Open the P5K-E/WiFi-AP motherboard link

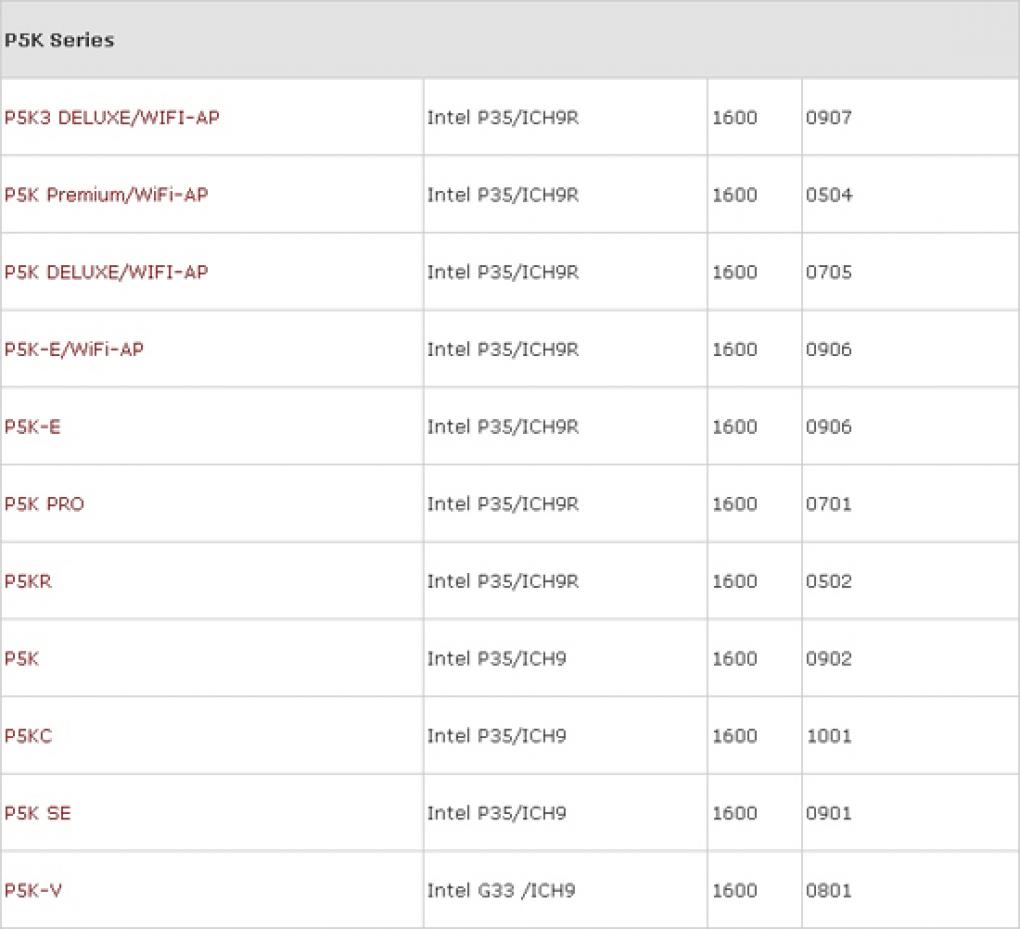click(x=74, y=349)
